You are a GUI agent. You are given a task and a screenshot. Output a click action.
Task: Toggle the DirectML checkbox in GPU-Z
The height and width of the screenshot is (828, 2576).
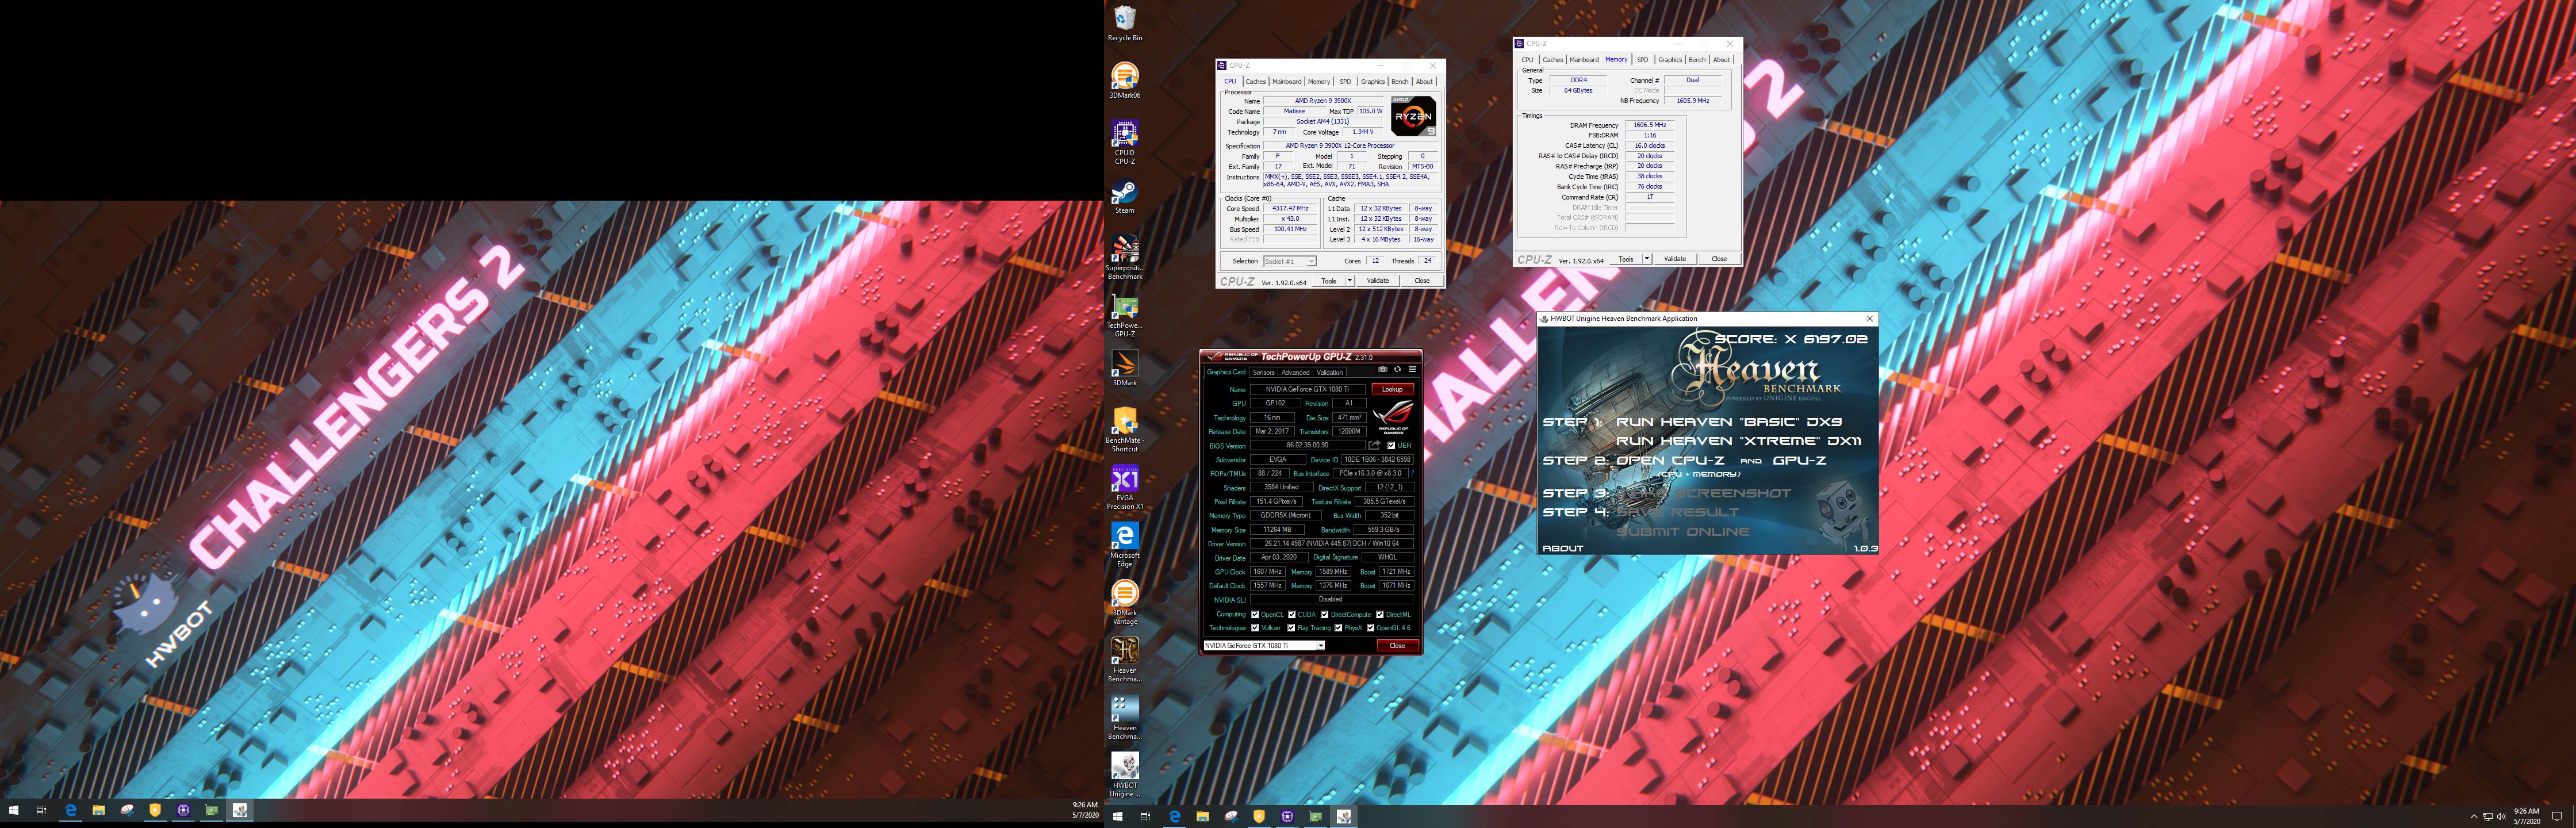pyautogui.click(x=1380, y=615)
